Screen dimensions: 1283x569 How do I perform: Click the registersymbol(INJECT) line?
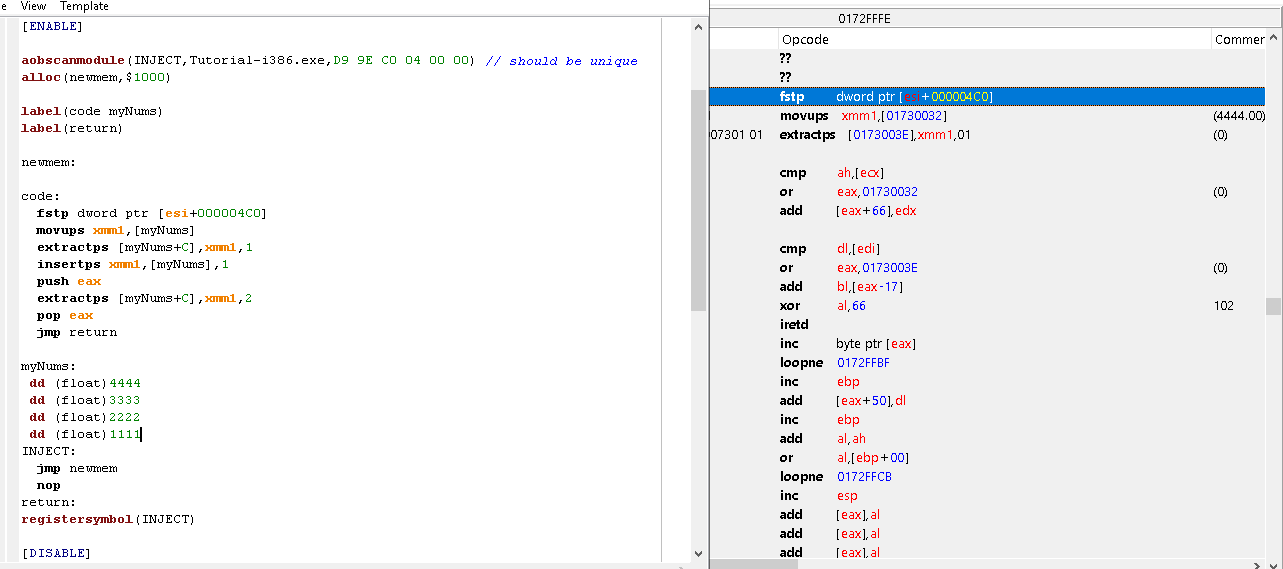tap(108, 519)
